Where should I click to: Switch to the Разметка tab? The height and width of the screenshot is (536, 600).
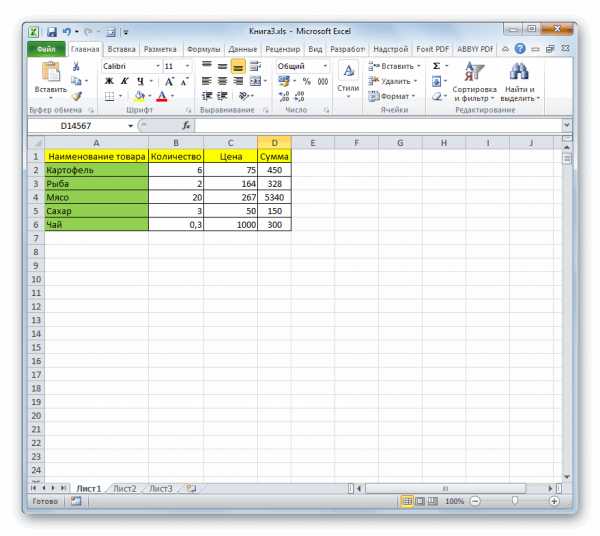coord(160,49)
